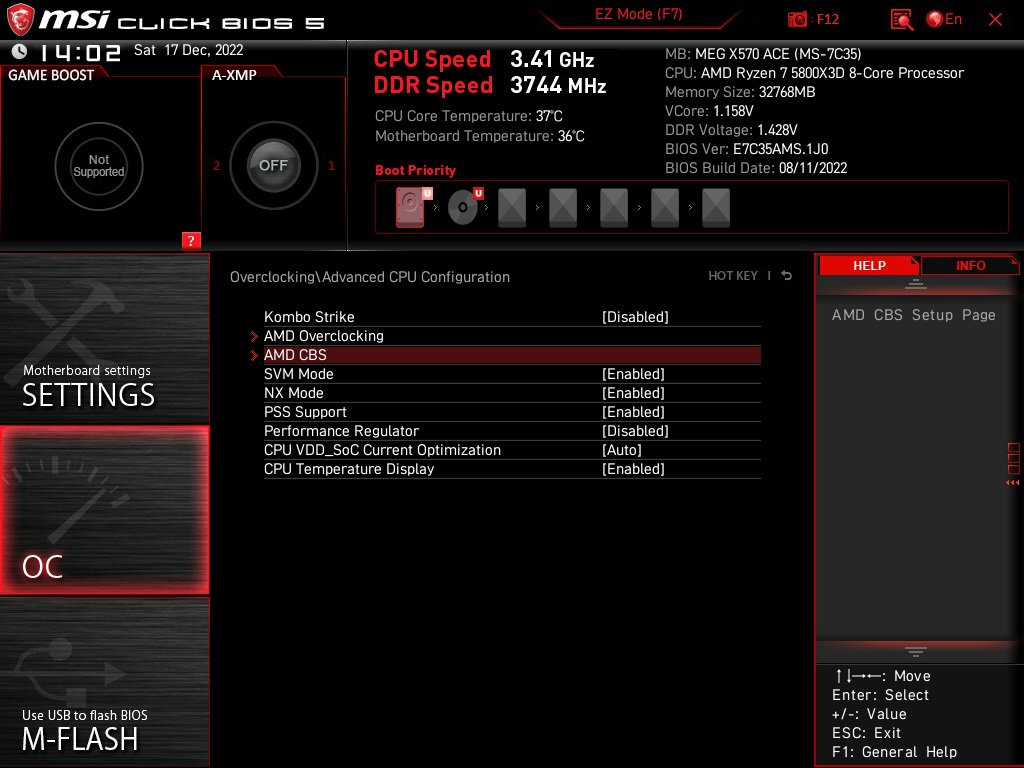Toggle the A-XMP OFF knob
The image size is (1024, 768).
[x=274, y=165]
